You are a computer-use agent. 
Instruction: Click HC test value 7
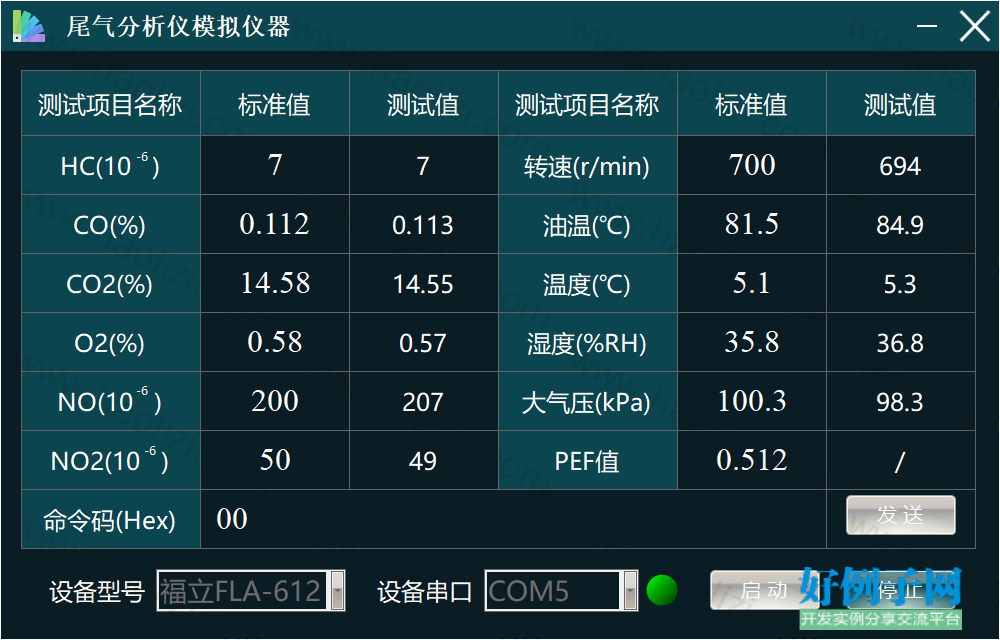(423, 165)
